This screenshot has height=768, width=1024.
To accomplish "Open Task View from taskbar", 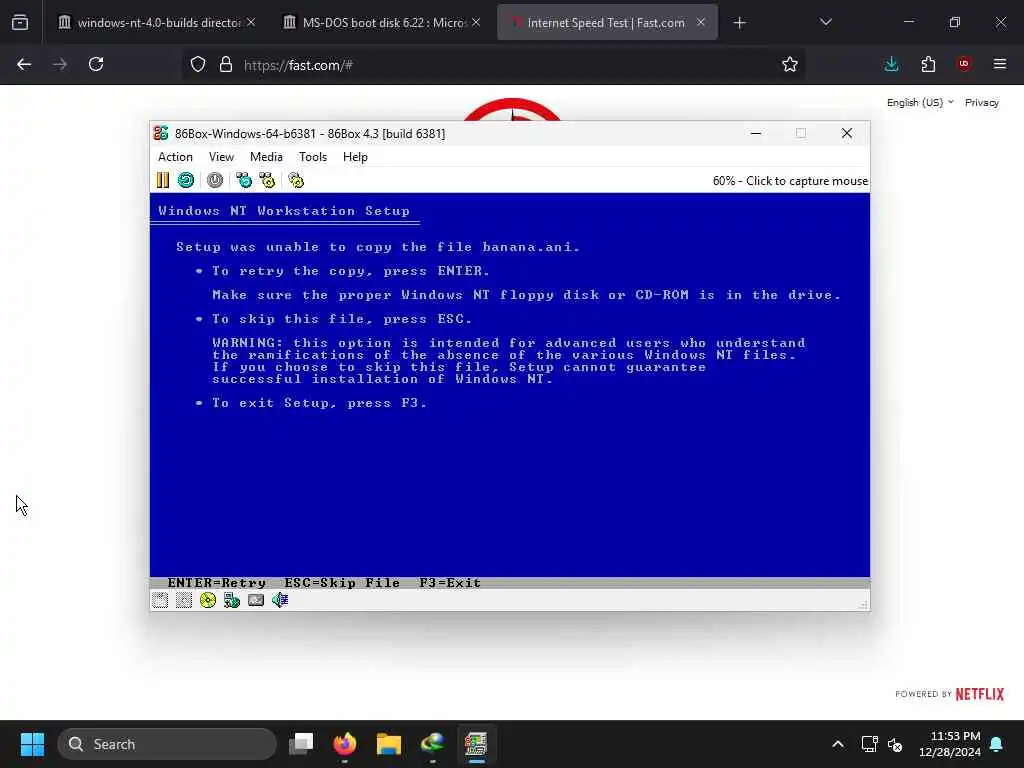I will pyautogui.click(x=302, y=744).
